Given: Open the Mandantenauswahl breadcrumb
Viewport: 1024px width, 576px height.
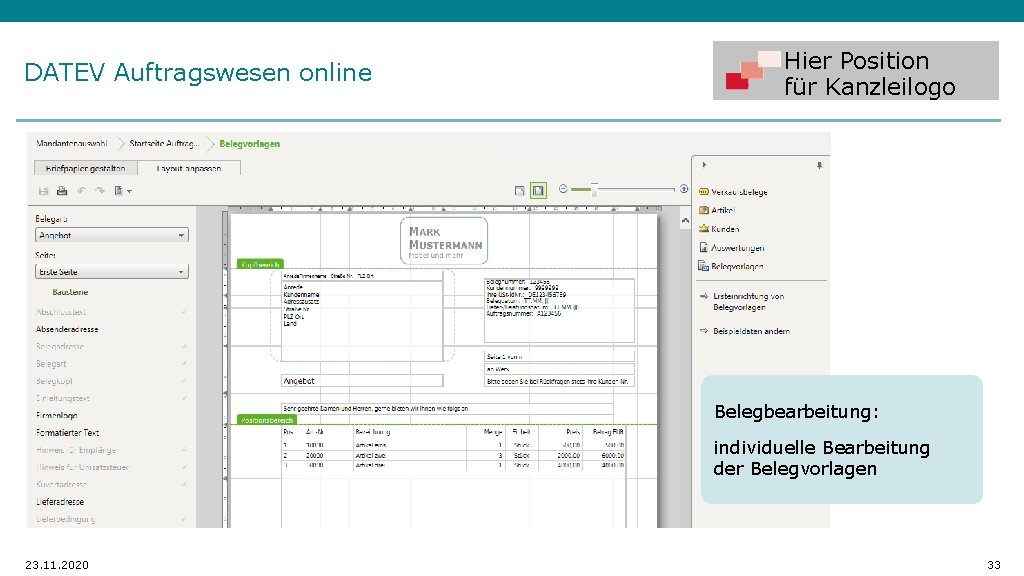Looking at the screenshot, I should click(x=72, y=143).
